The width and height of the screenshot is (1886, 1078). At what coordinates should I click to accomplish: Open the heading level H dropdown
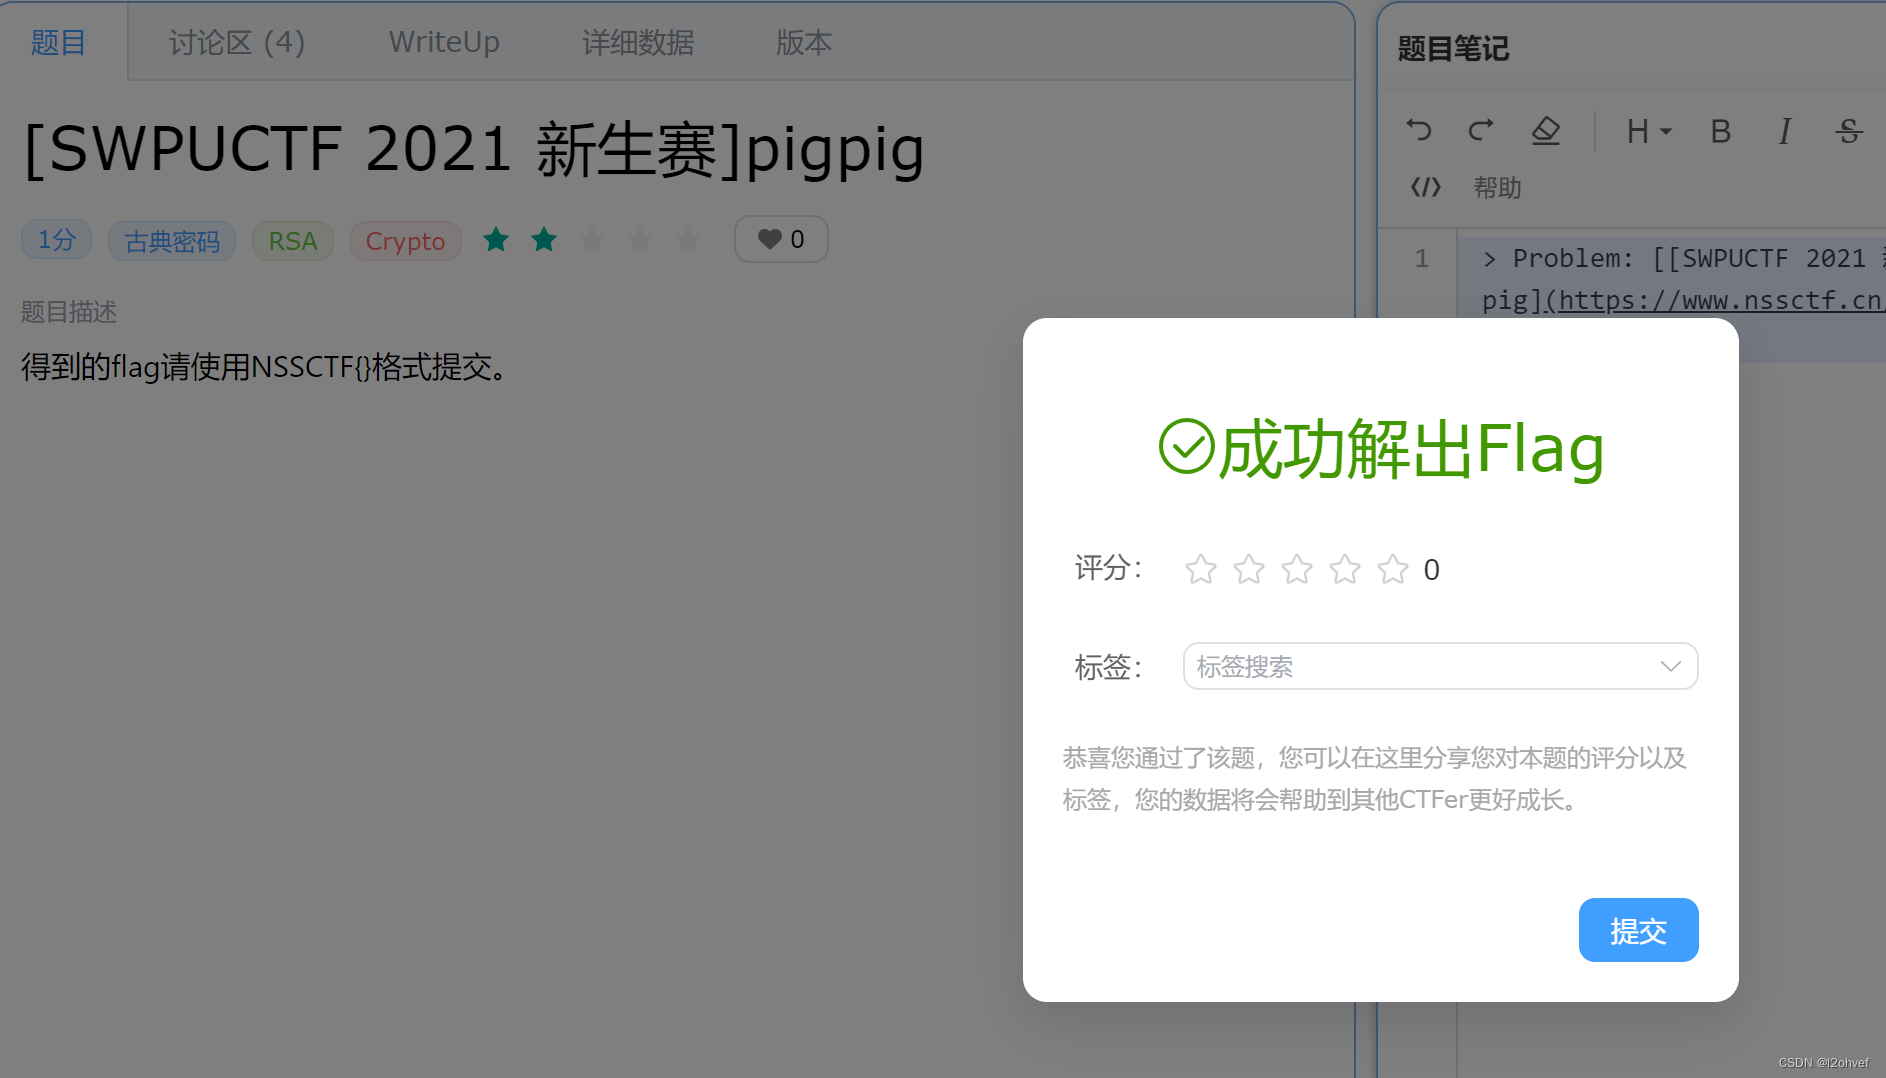pos(1647,130)
